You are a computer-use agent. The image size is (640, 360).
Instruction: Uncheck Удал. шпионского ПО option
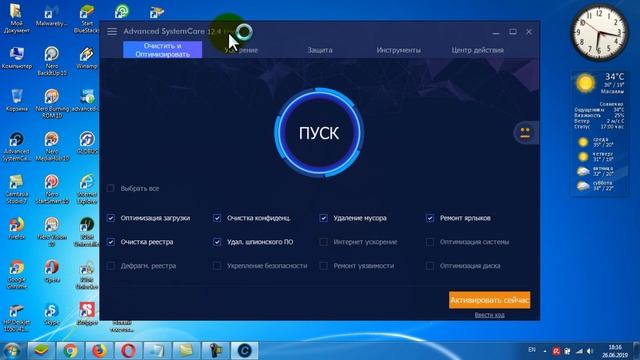coord(217,242)
